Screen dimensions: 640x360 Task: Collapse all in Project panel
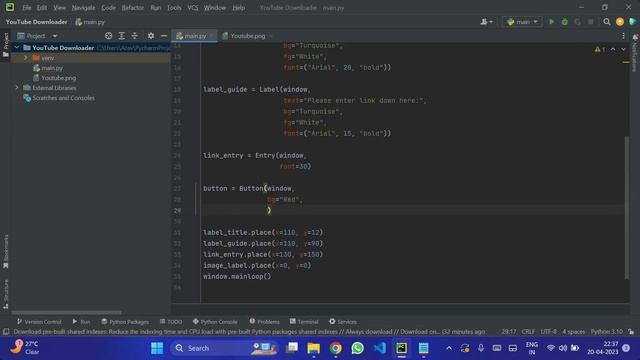(135, 36)
